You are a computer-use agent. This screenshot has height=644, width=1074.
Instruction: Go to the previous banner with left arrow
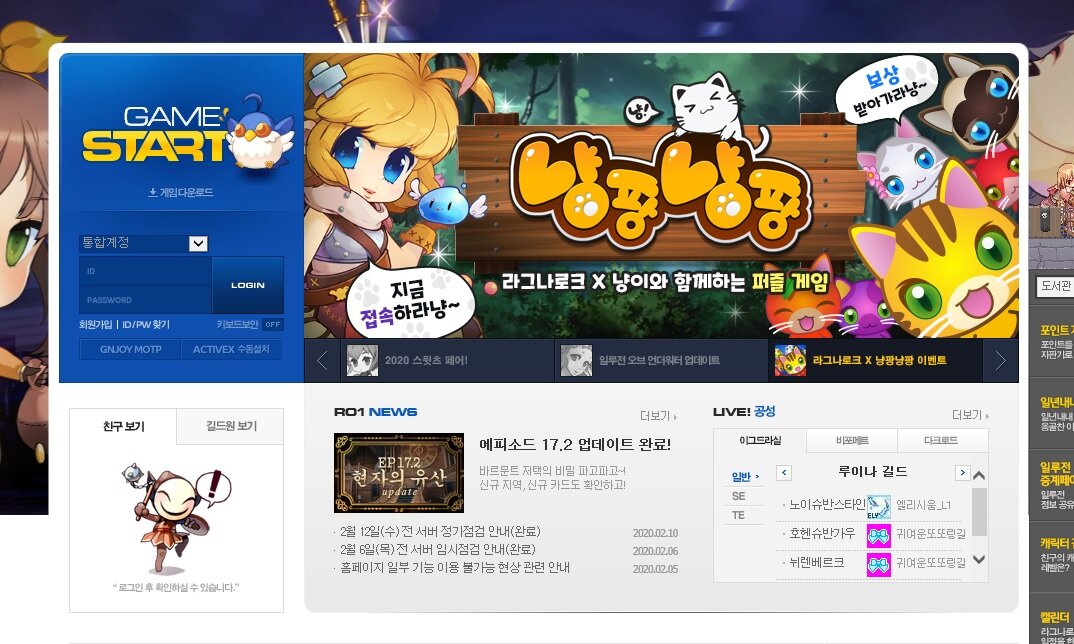click(x=321, y=361)
